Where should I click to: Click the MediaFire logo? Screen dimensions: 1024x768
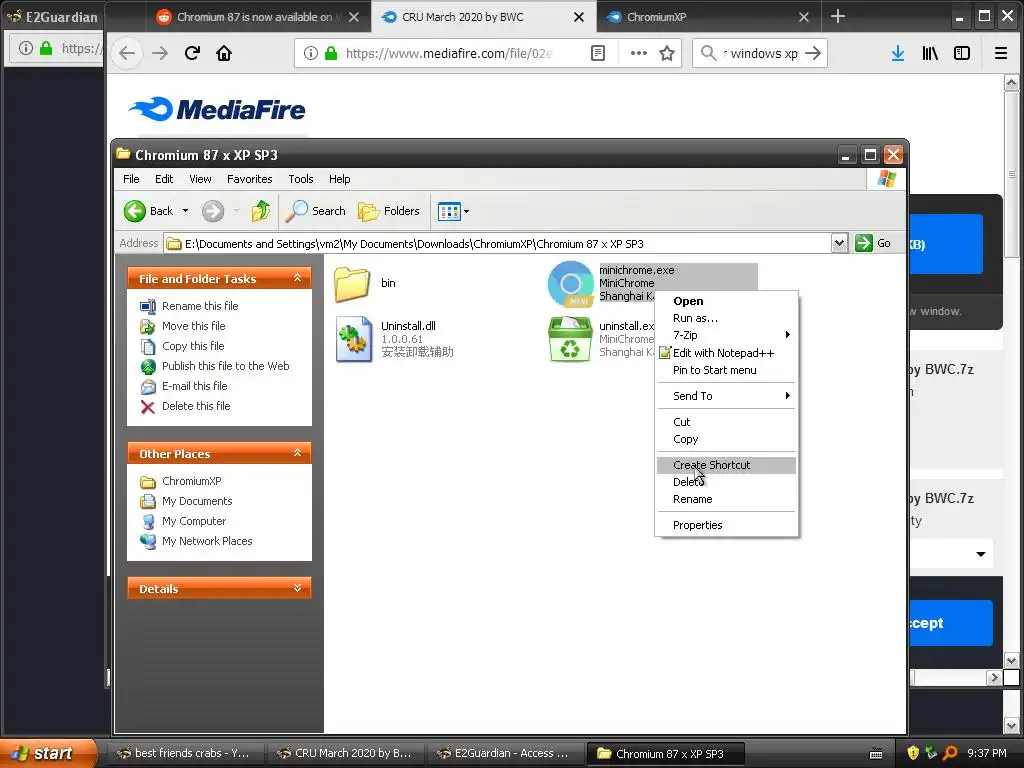coord(217,109)
